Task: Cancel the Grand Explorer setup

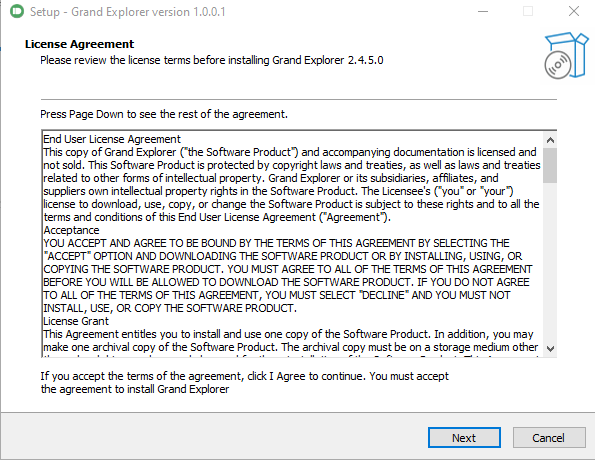Action: pos(548,438)
